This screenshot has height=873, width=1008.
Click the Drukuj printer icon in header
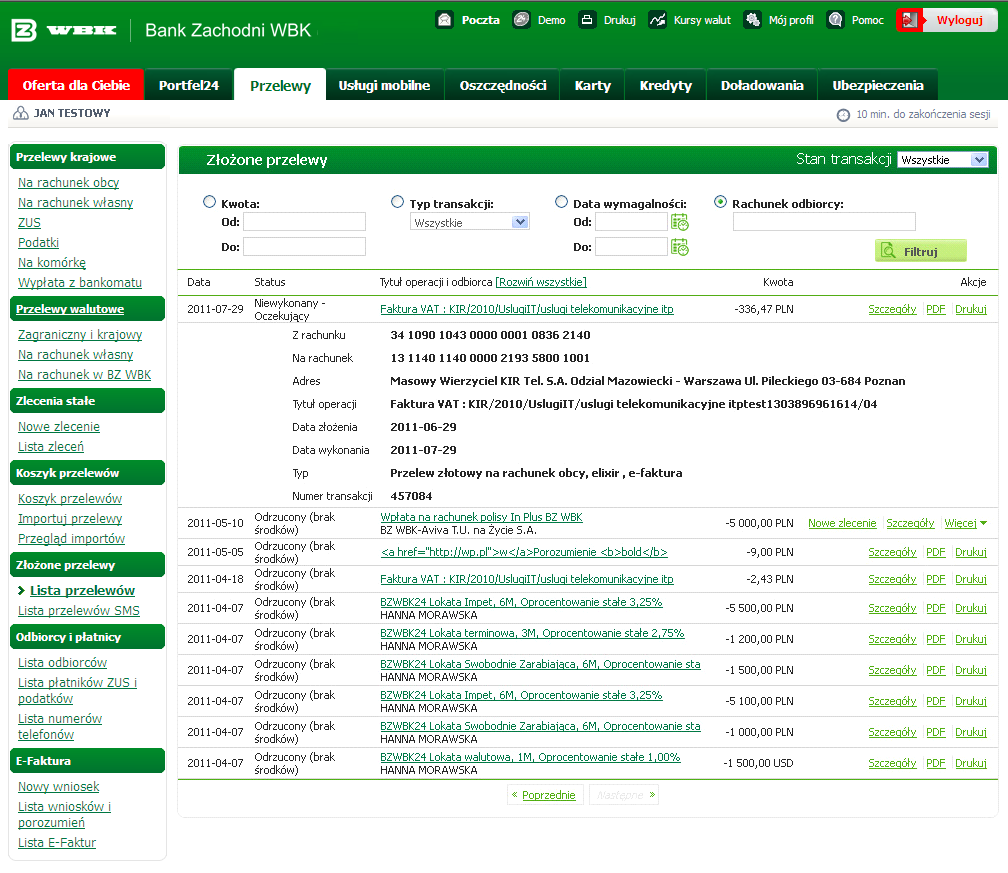pyautogui.click(x=587, y=20)
